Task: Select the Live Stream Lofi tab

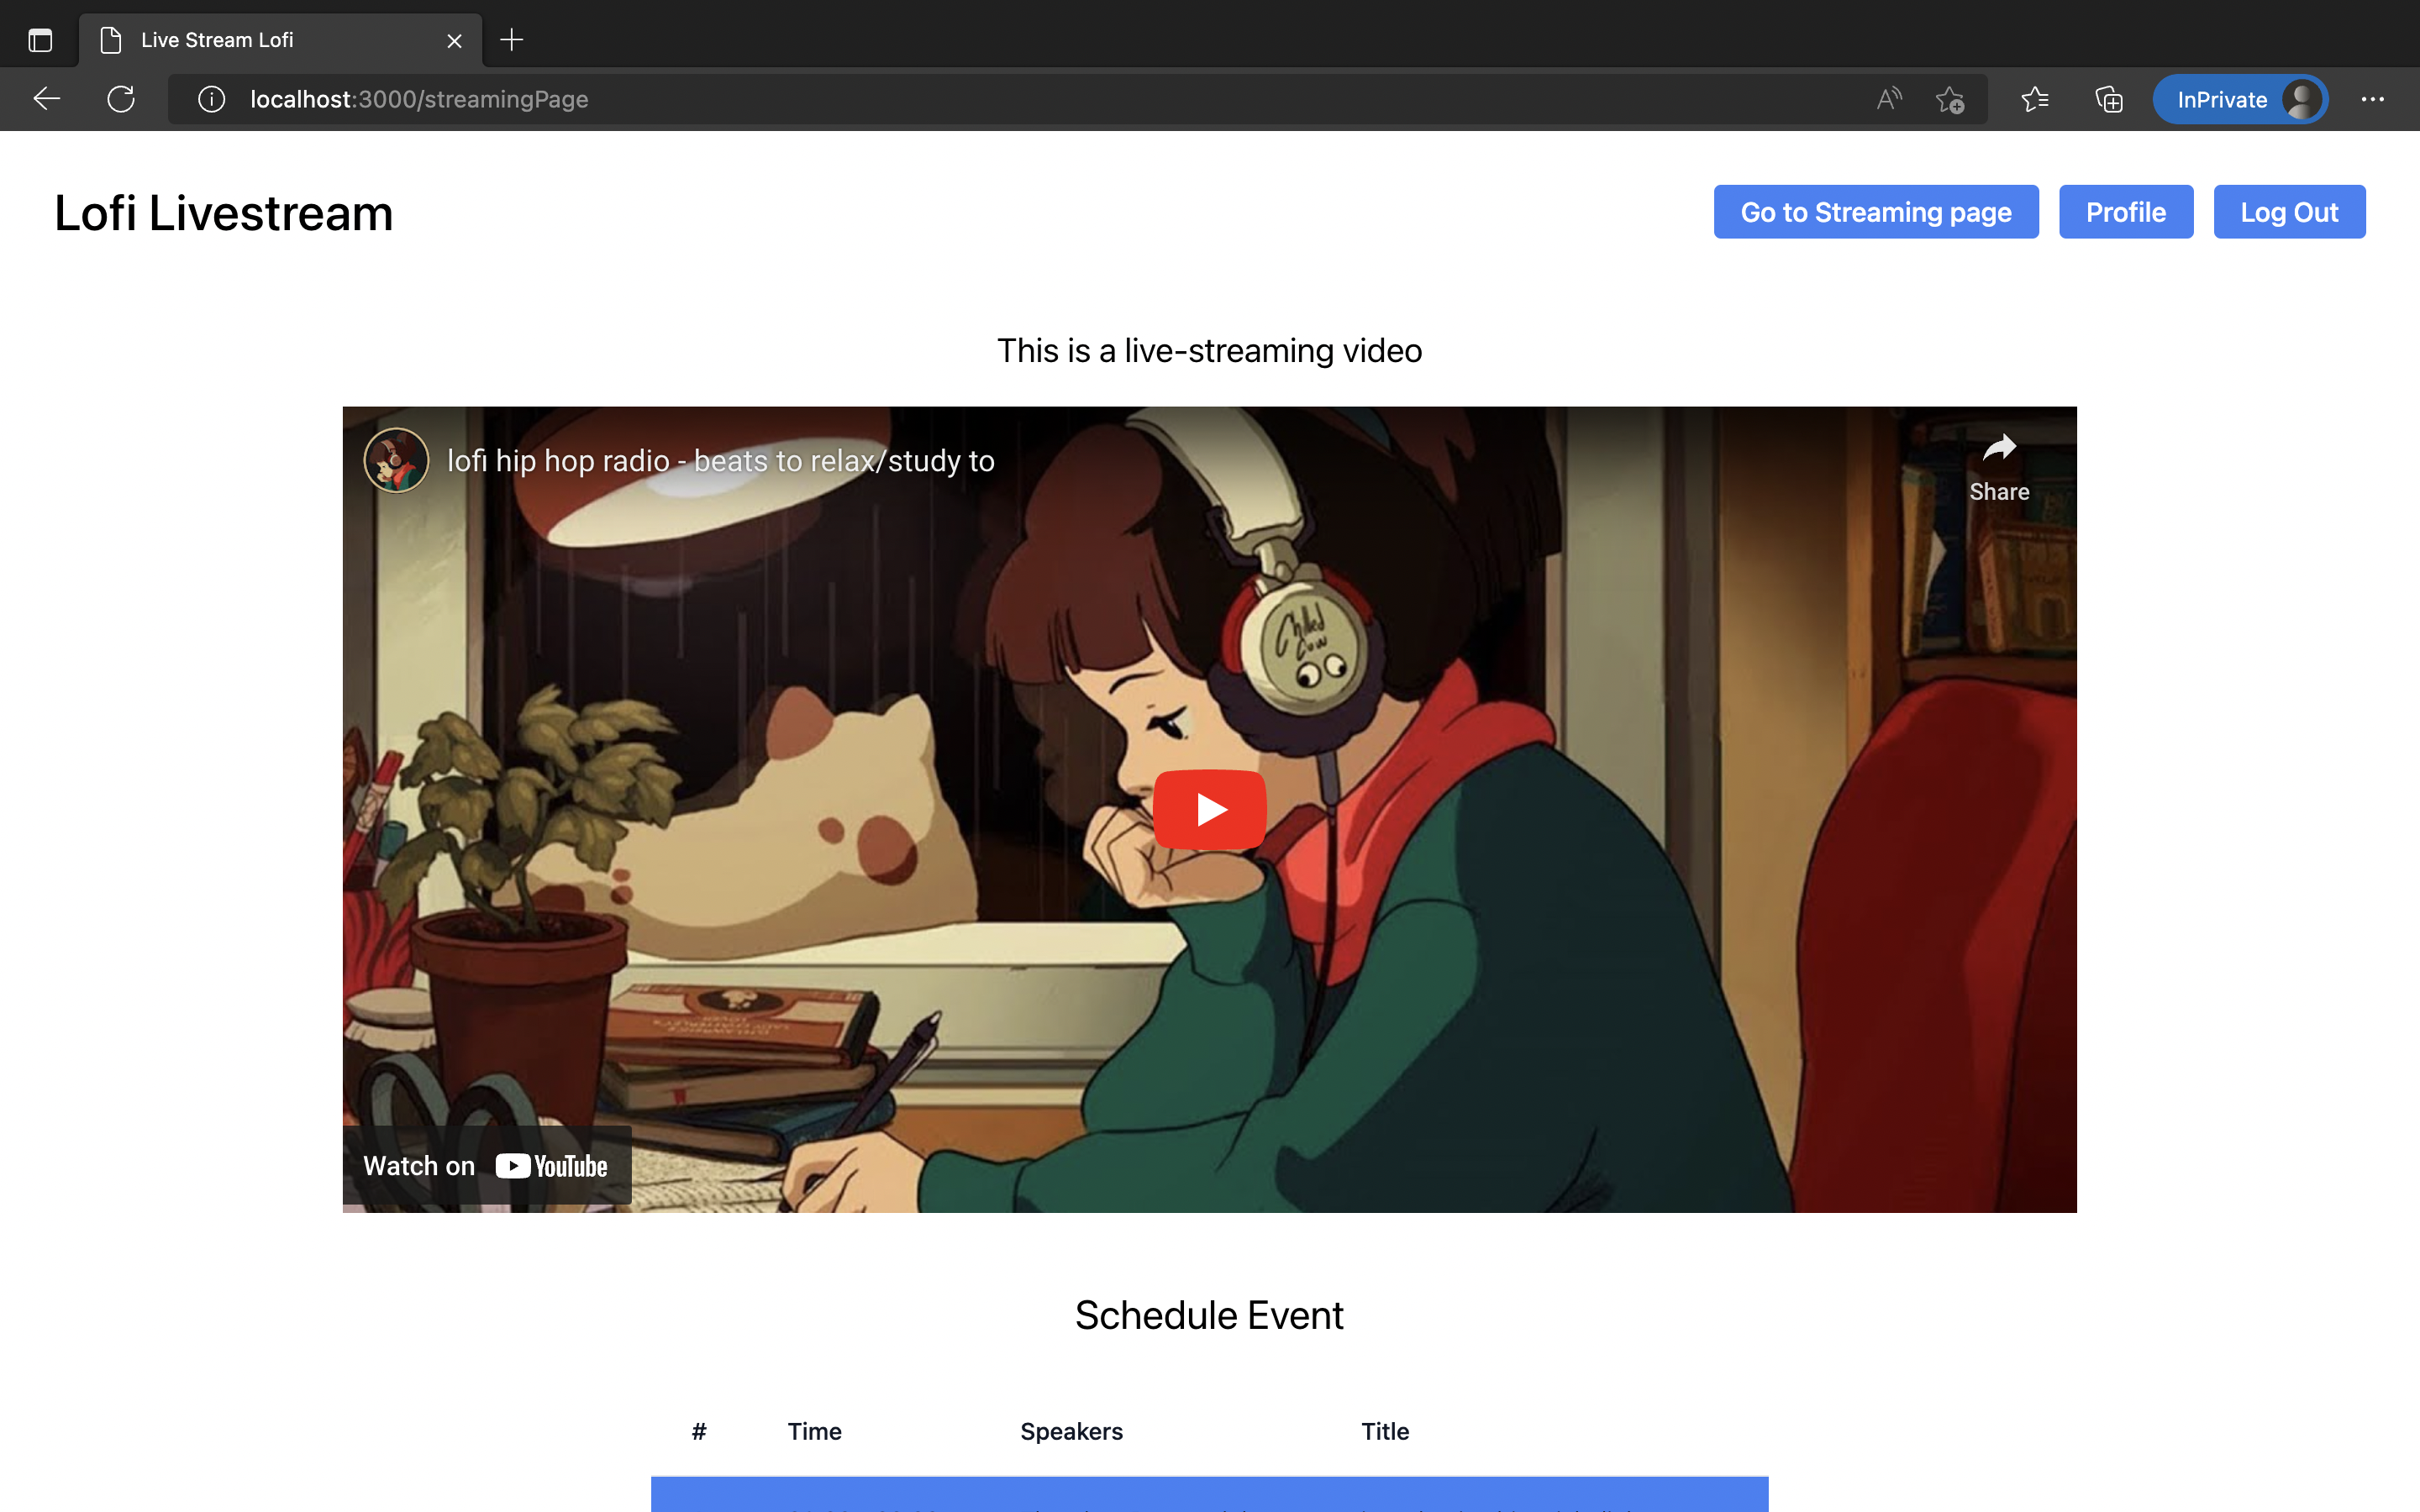Action: (280, 40)
